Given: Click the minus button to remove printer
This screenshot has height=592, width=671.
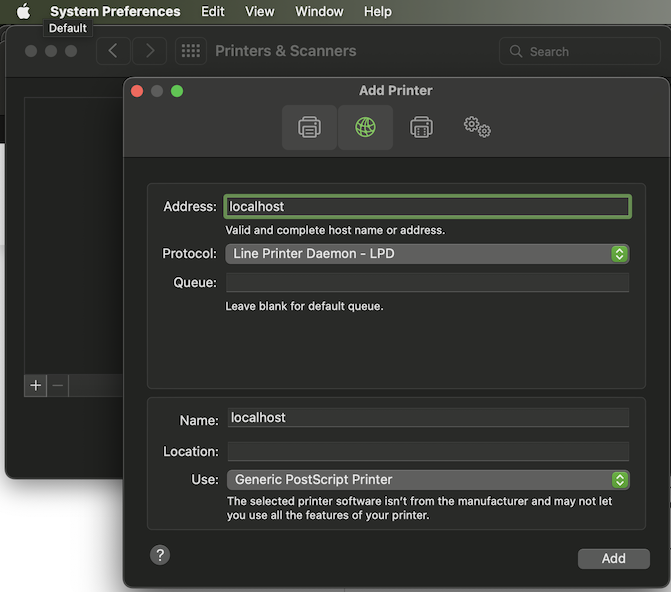Looking at the screenshot, I should pos(58,385).
